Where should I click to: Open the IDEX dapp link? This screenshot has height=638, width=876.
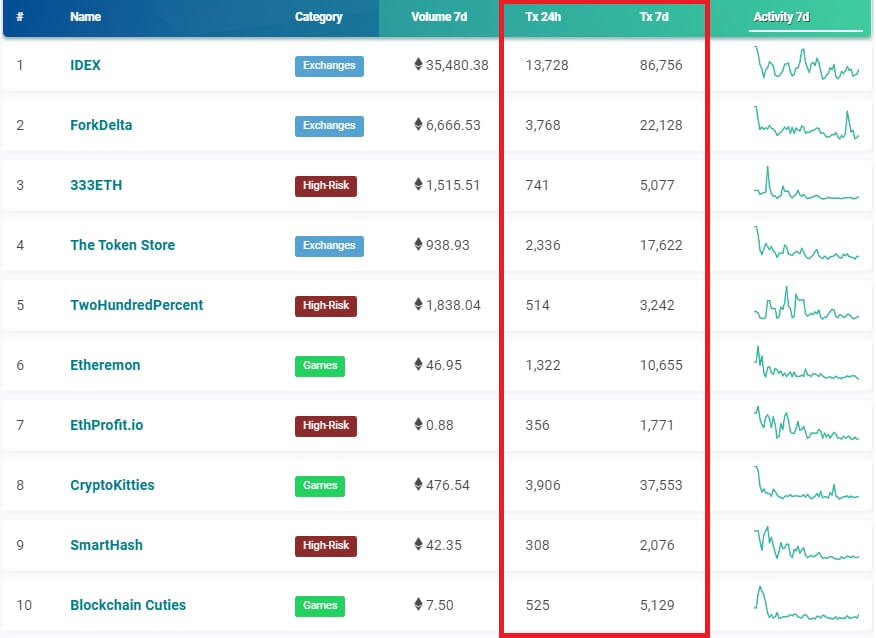[85, 65]
